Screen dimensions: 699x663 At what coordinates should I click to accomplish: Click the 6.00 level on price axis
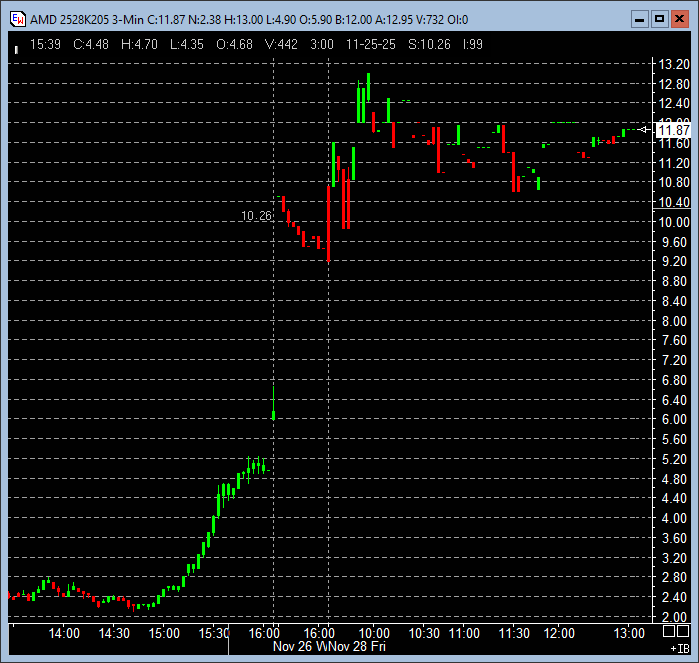(674, 420)
